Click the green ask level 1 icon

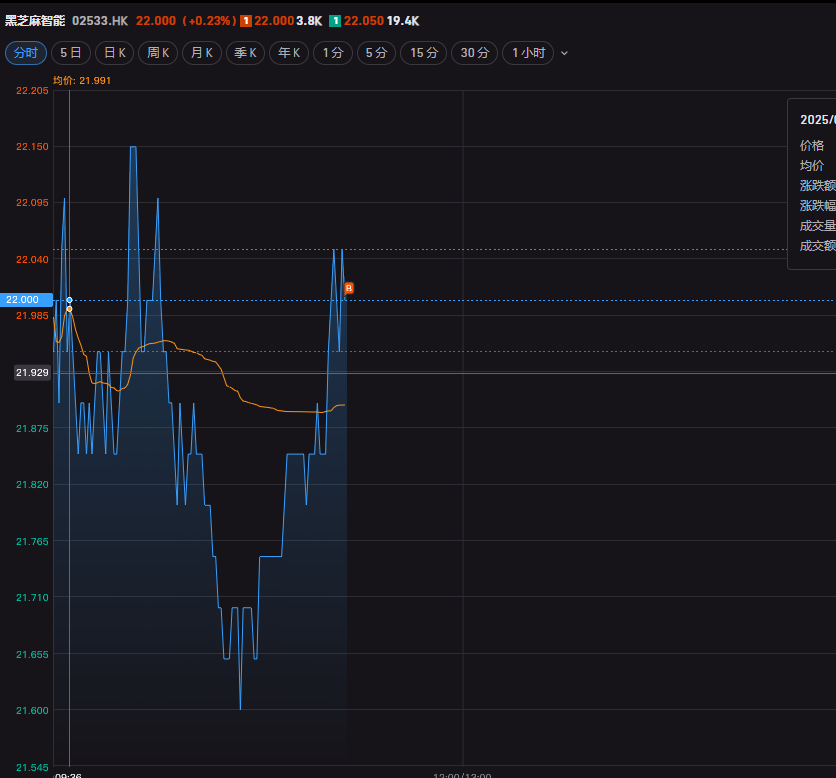point(335,20)
